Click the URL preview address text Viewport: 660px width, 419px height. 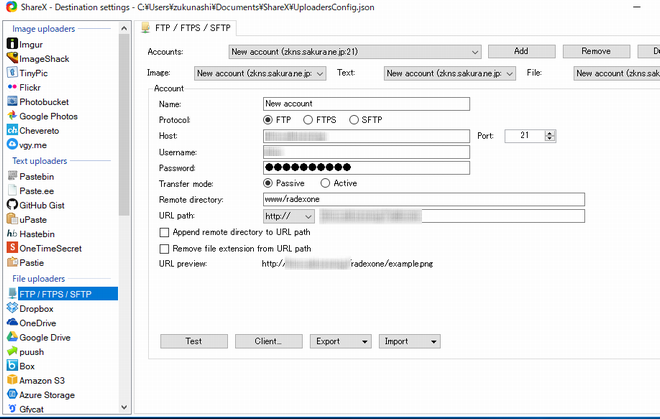[347, 264]
